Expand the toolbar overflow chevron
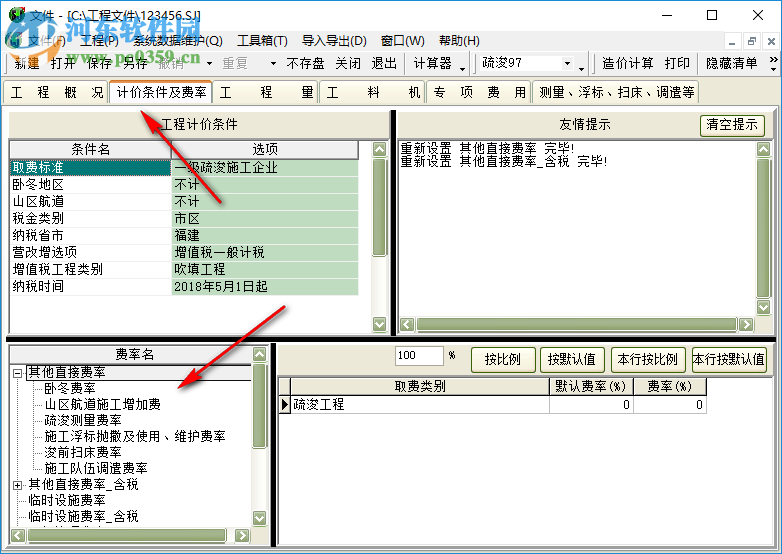 774,63
